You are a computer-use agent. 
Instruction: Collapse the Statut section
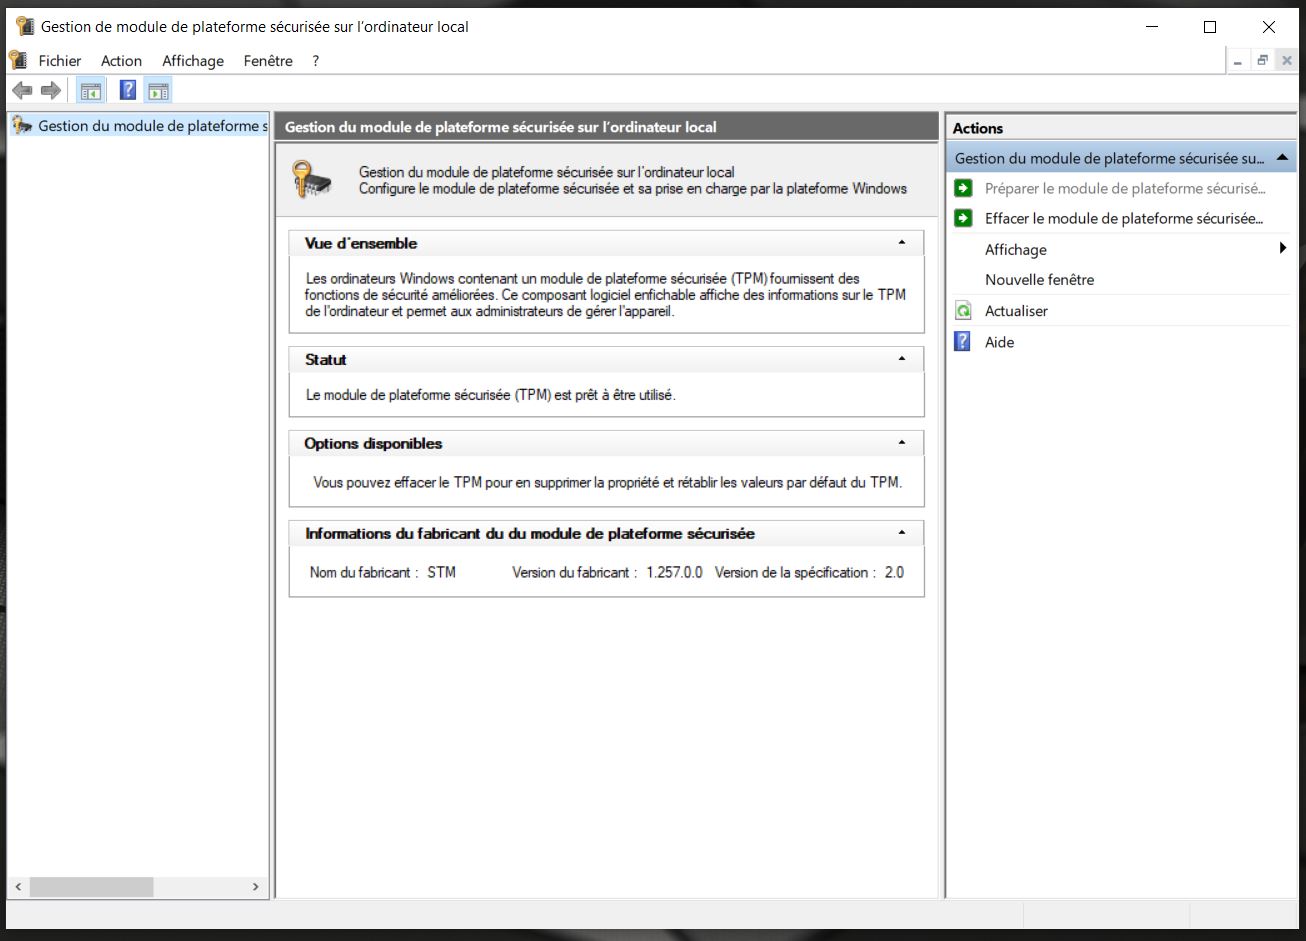(902, 359)
